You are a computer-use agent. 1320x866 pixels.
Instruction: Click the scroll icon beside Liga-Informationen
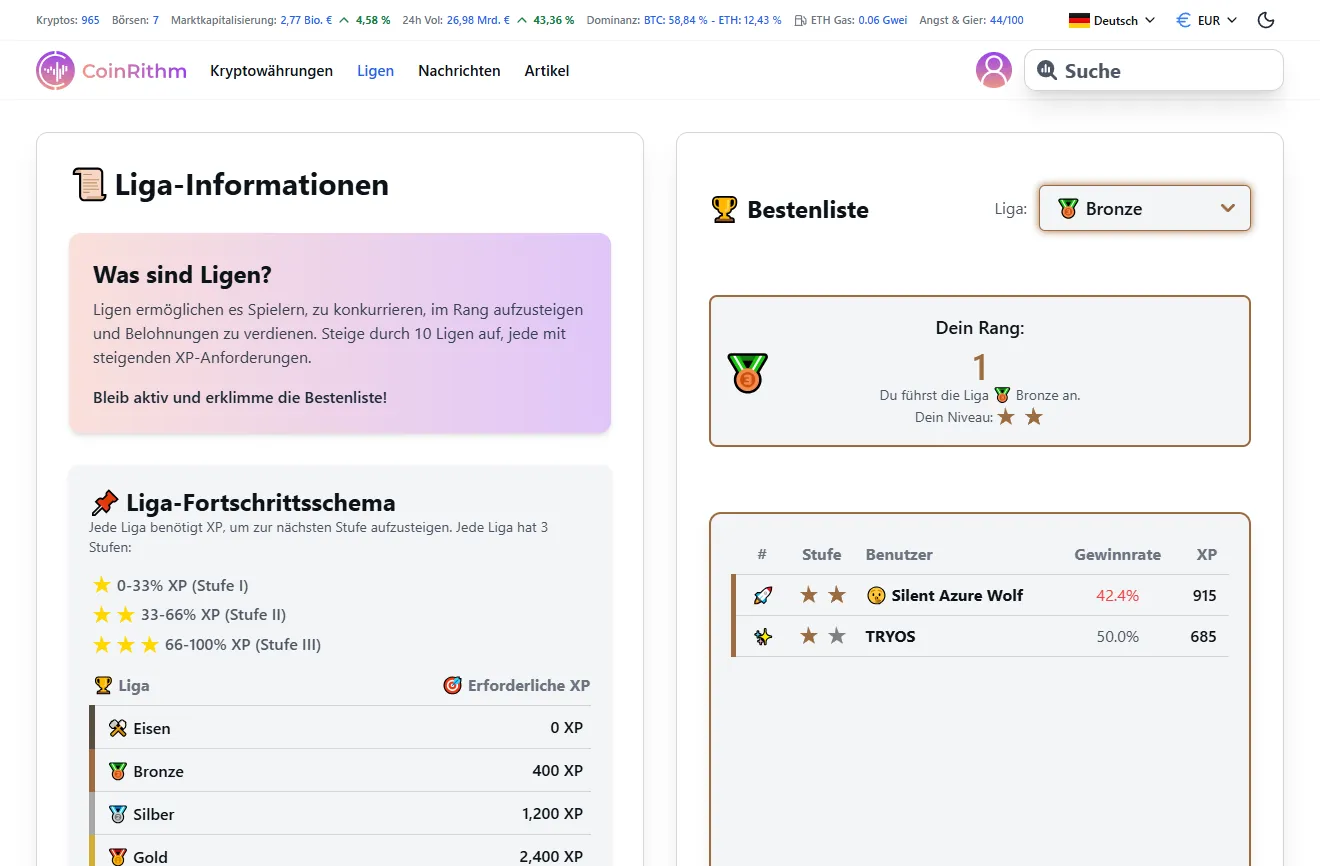point(90,184)
